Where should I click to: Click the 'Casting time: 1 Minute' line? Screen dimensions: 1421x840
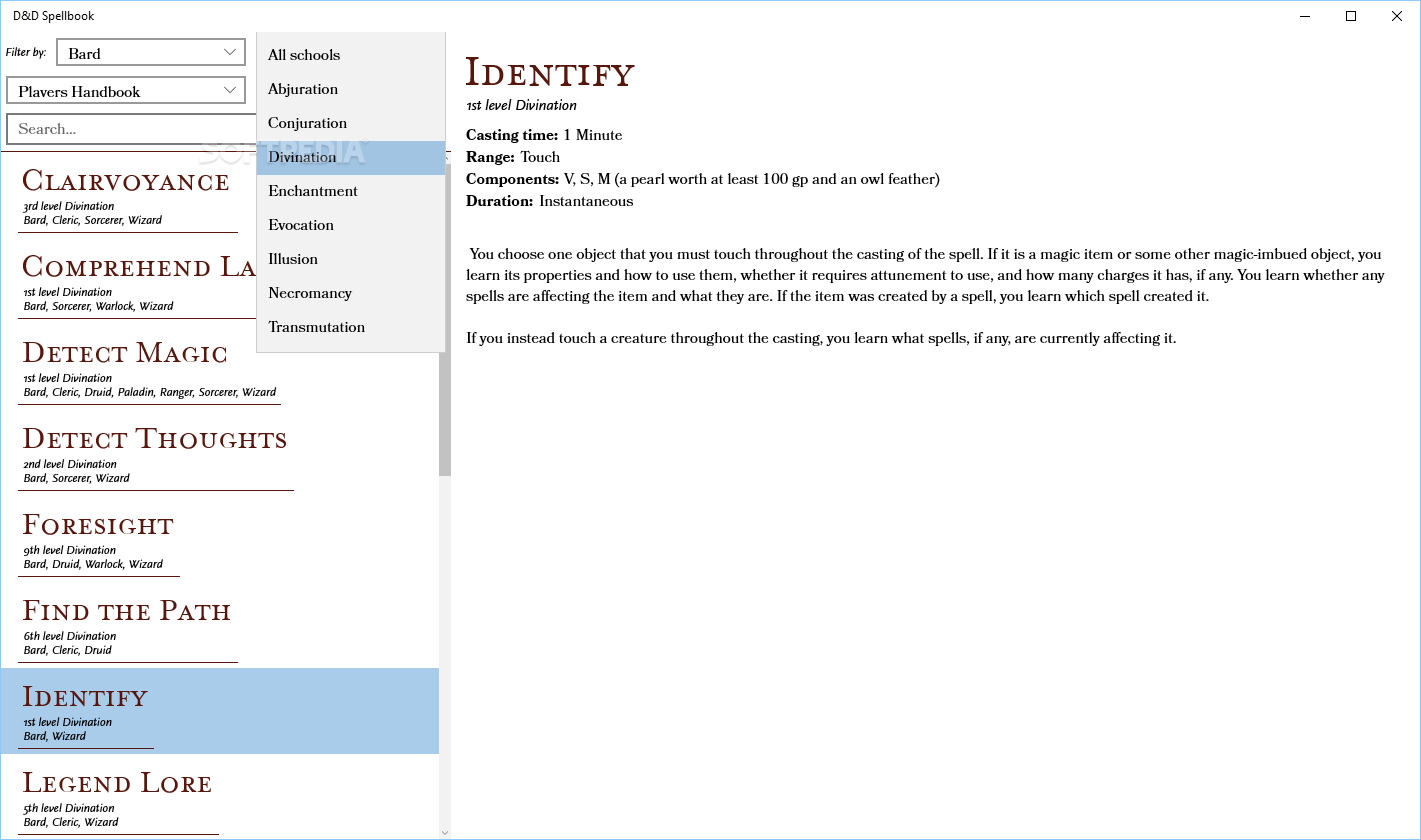[x=544, y=135]
